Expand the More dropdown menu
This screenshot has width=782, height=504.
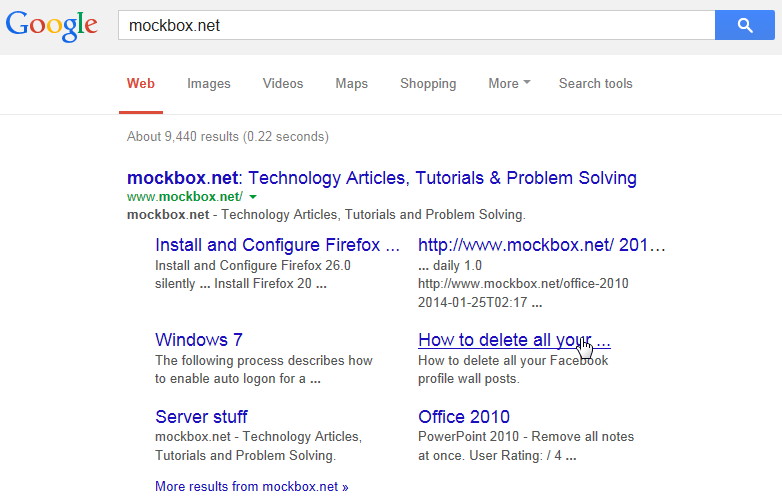509,84
